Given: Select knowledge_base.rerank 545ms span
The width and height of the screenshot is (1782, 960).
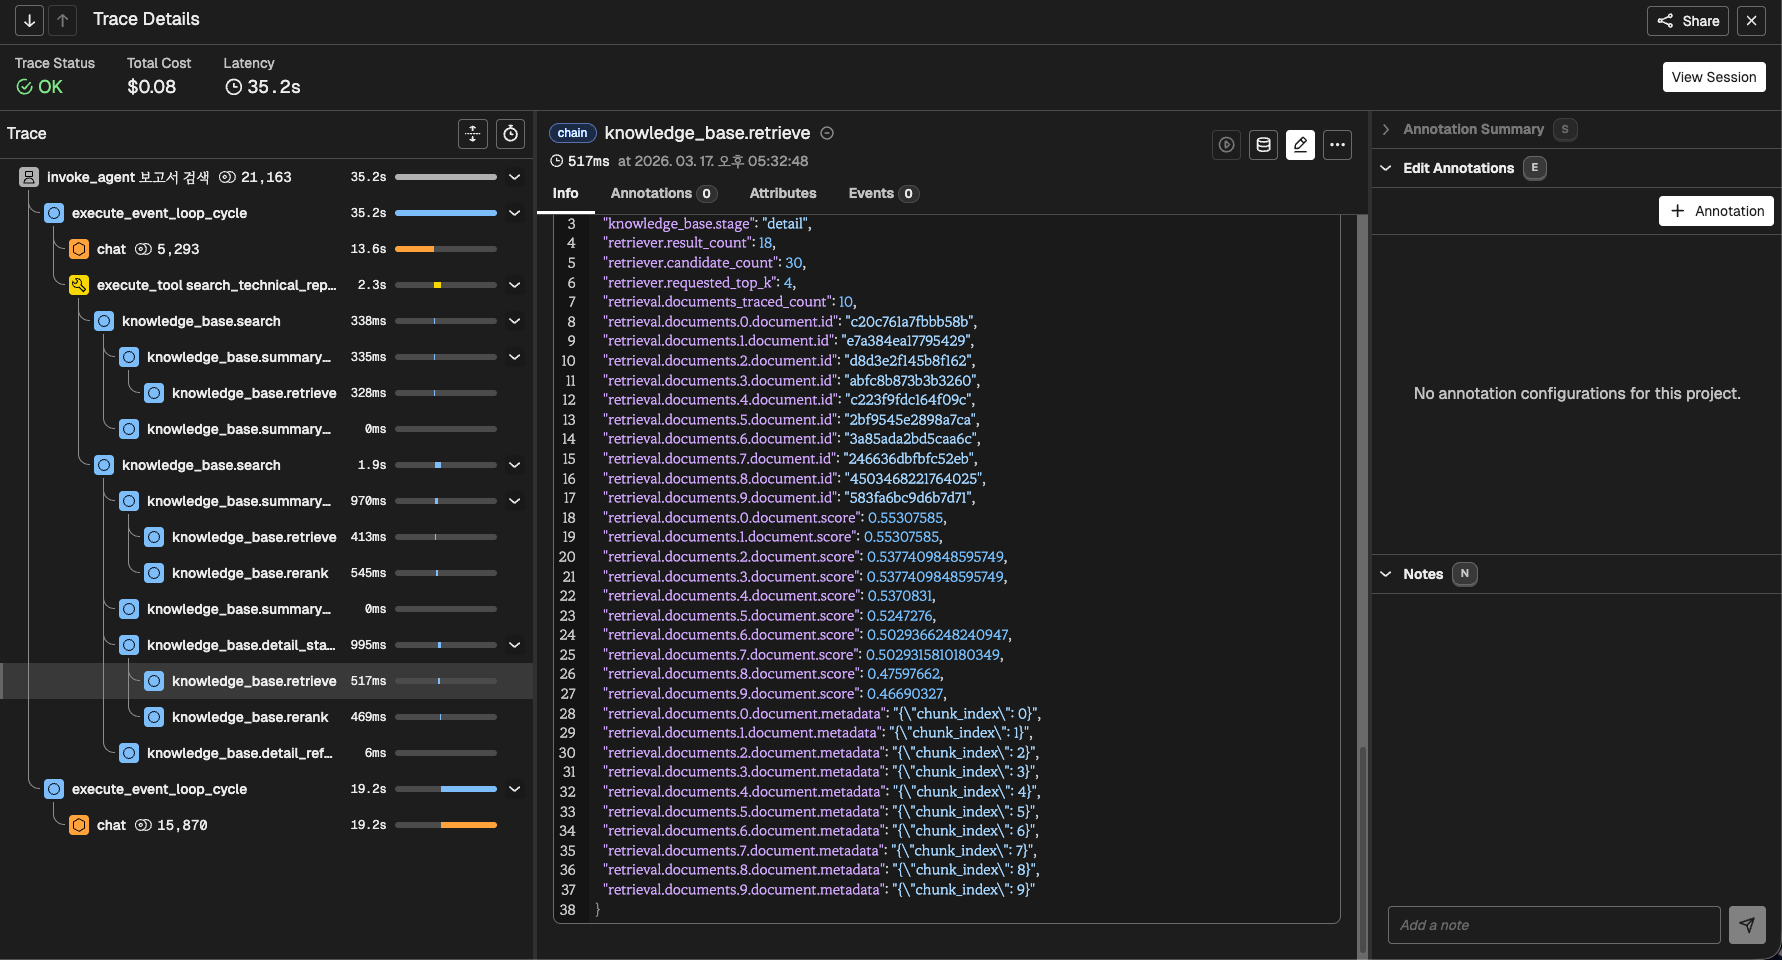Looking at the screenshot, I should pyautogui.click(x=266, y=573).
